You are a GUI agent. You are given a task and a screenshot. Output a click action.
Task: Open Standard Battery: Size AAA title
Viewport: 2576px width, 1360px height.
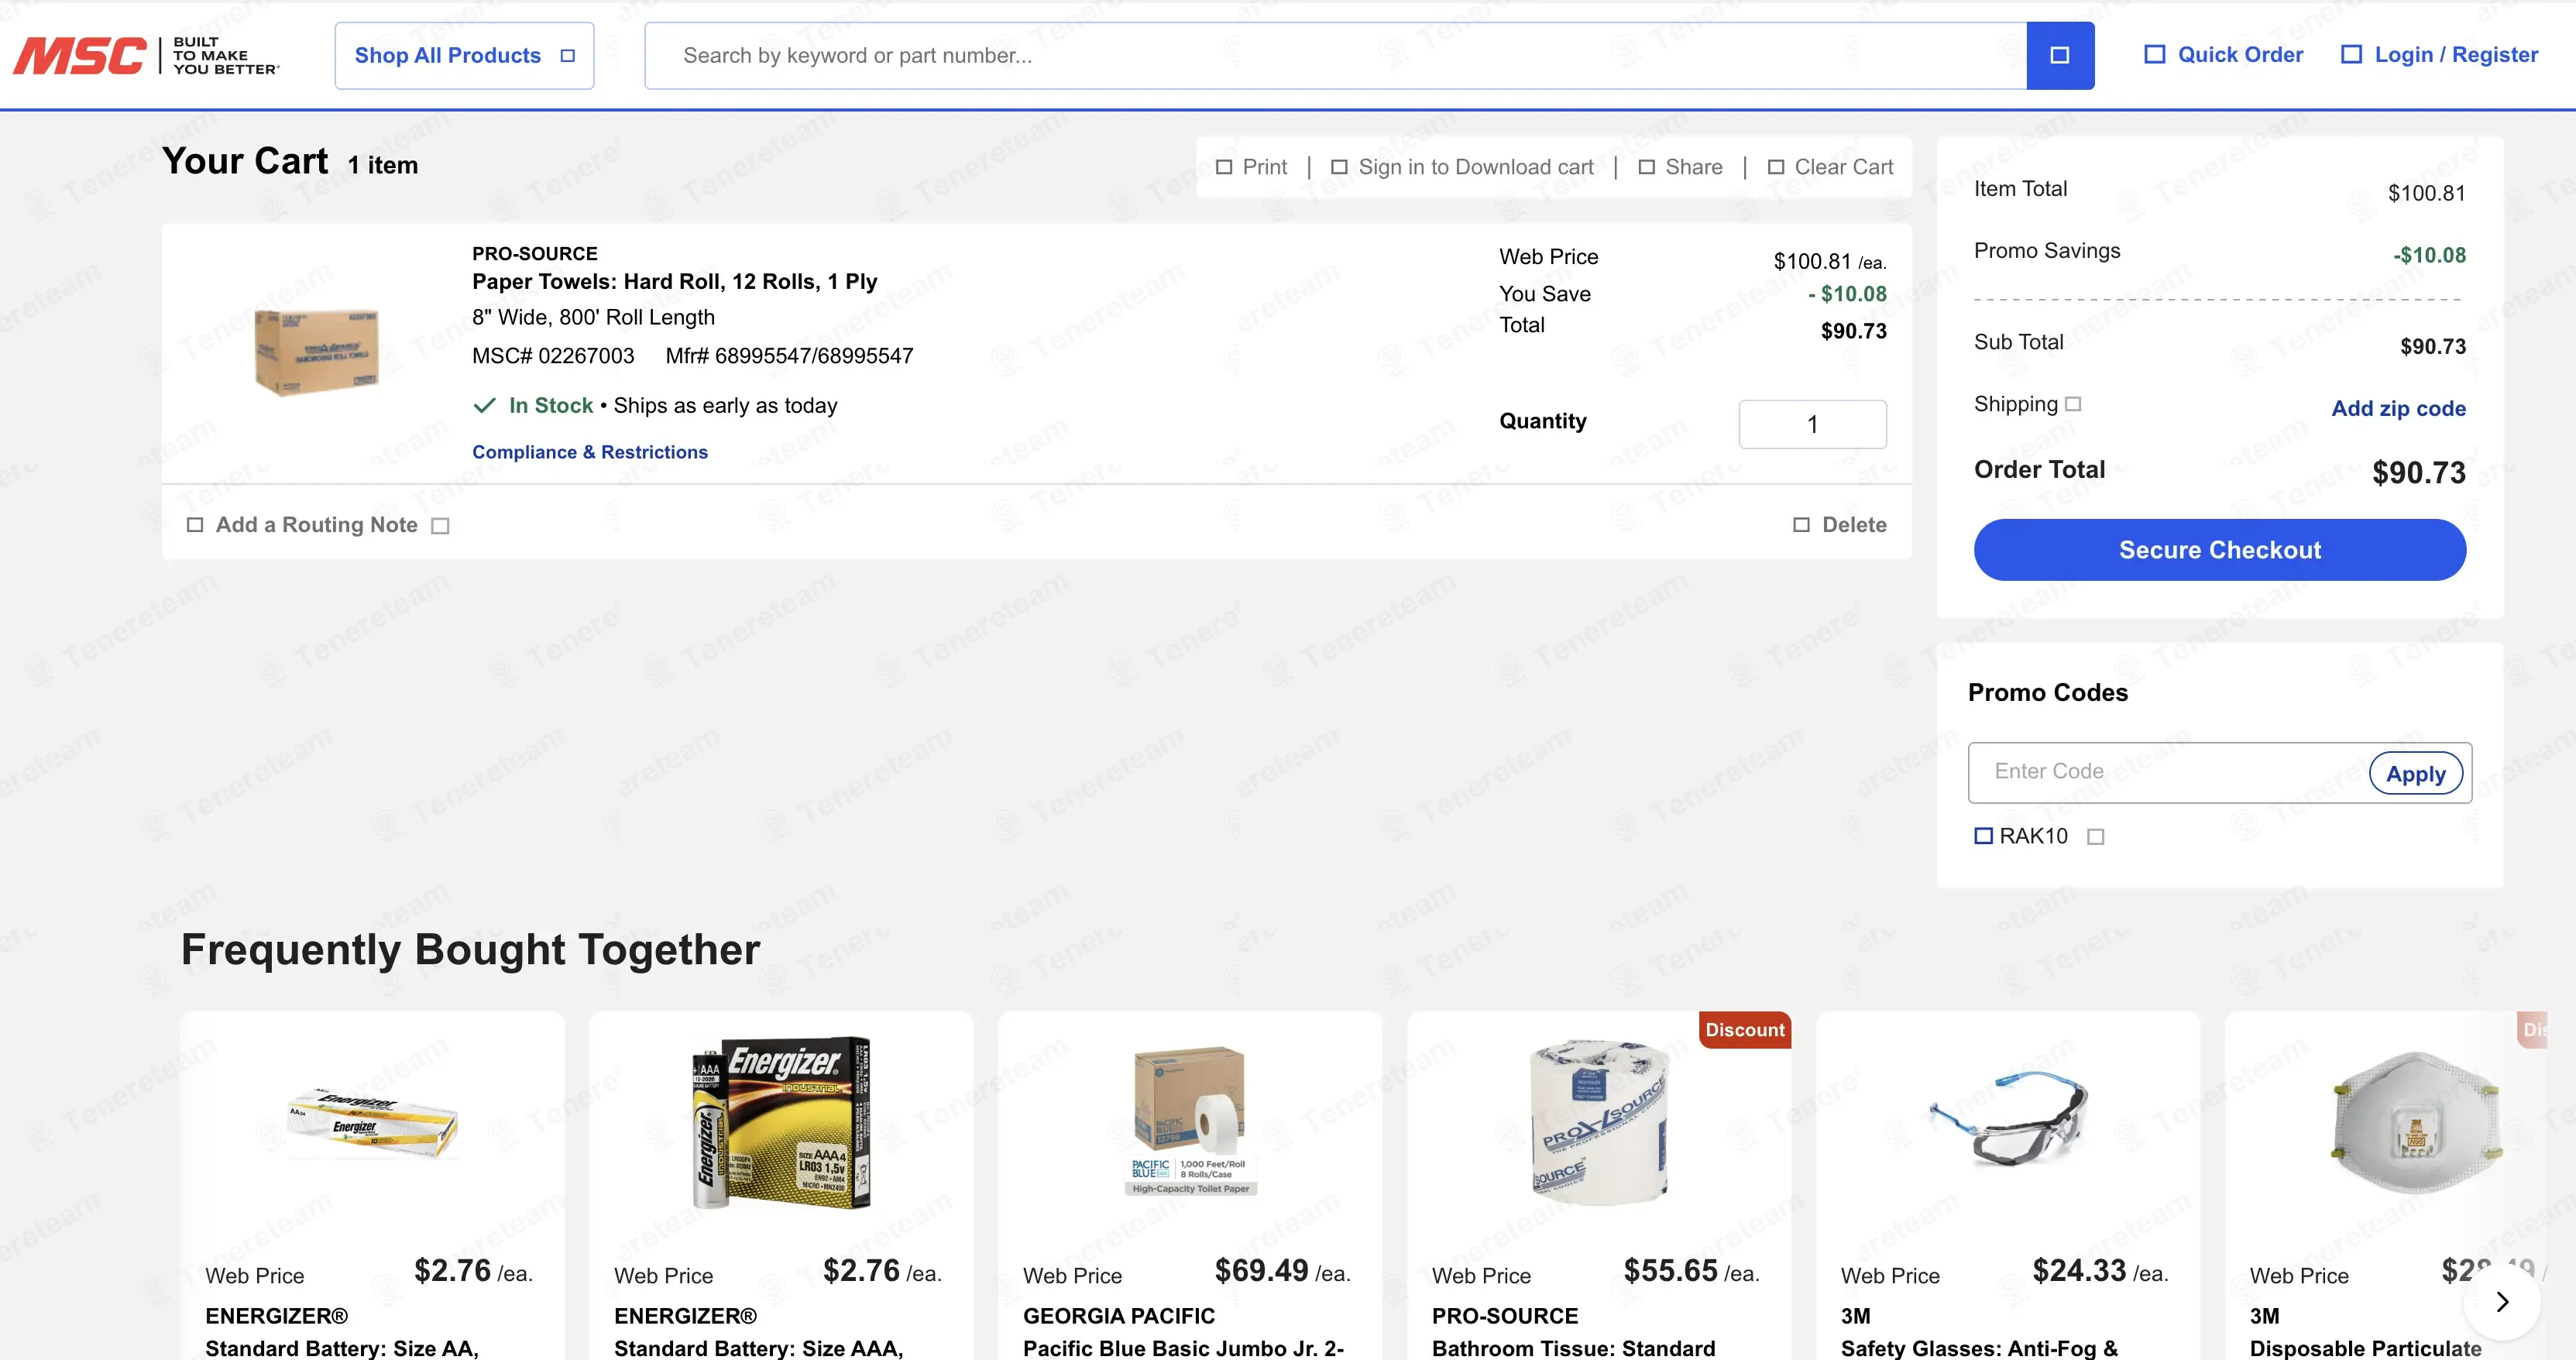758,1348
